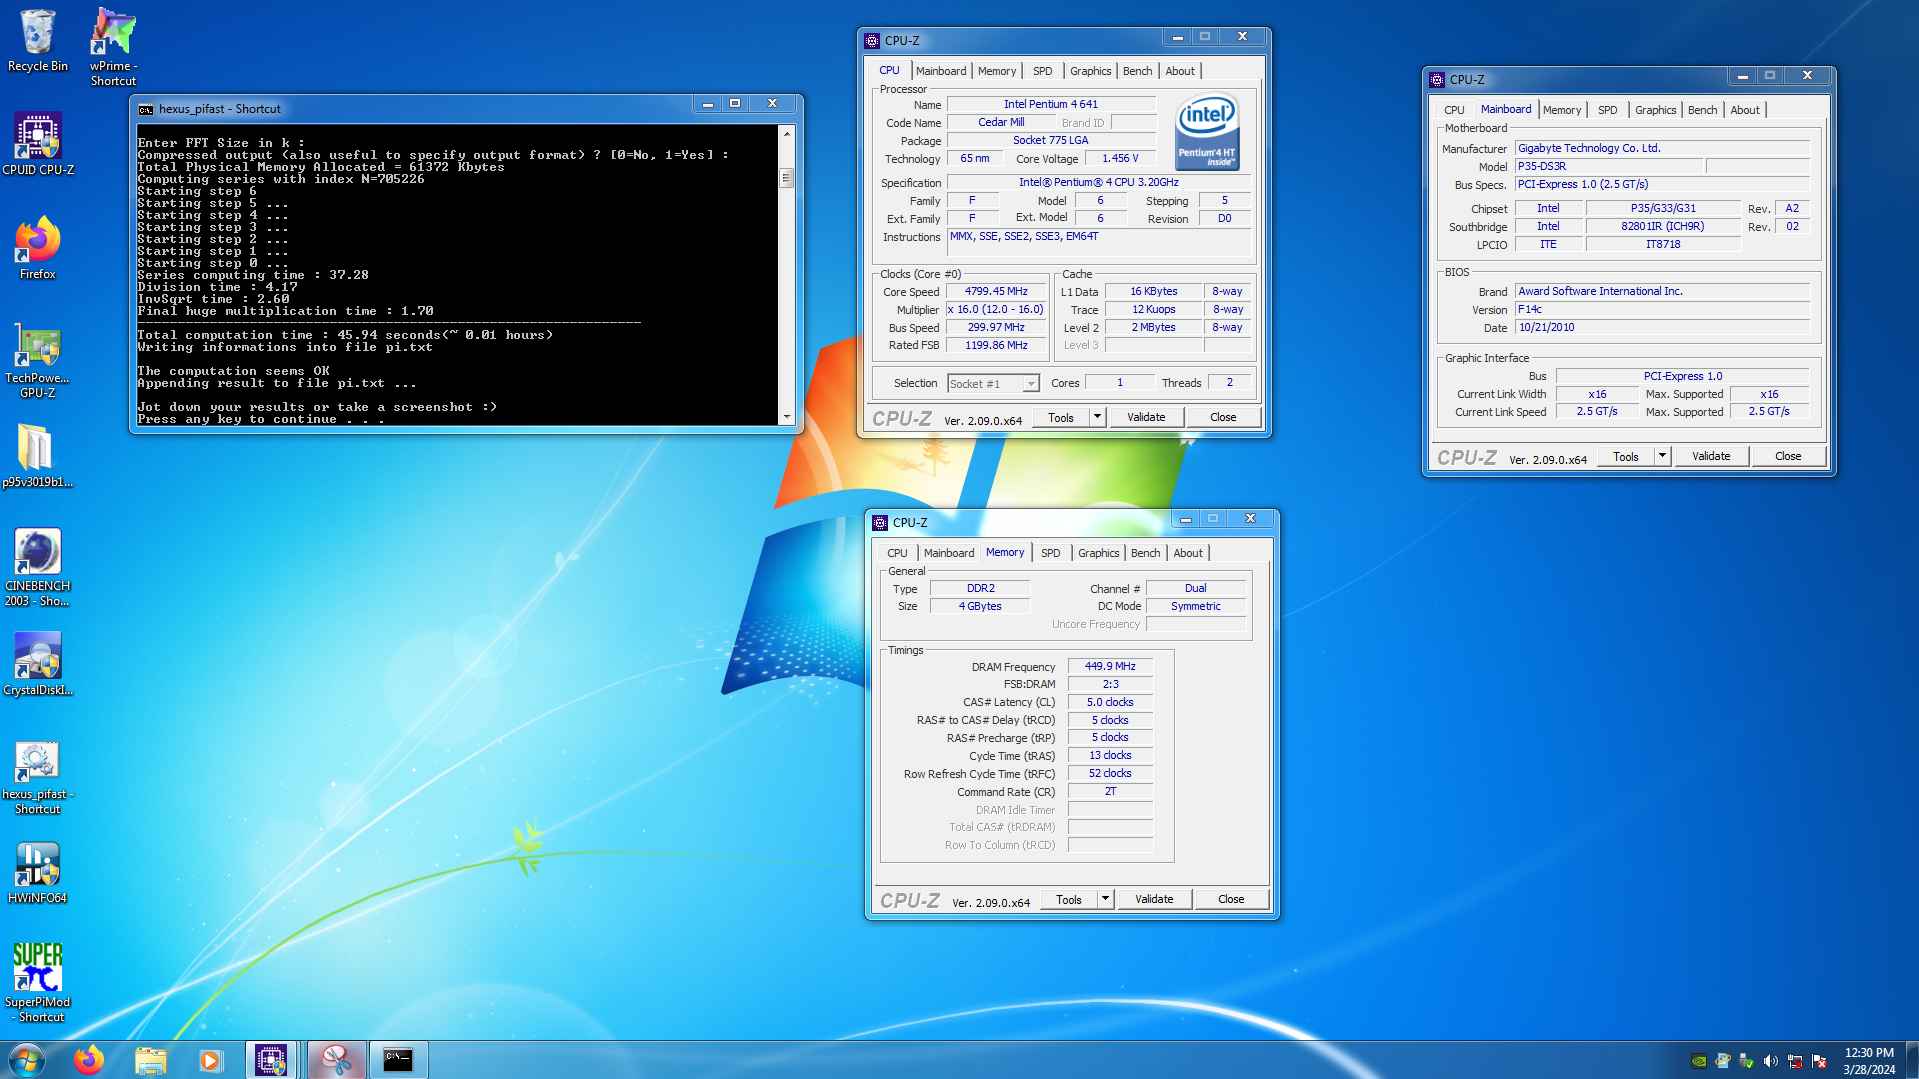Click the Core Speed value 4799.45 MHz
This screenshot has width=1919, height=1079.
996,291
